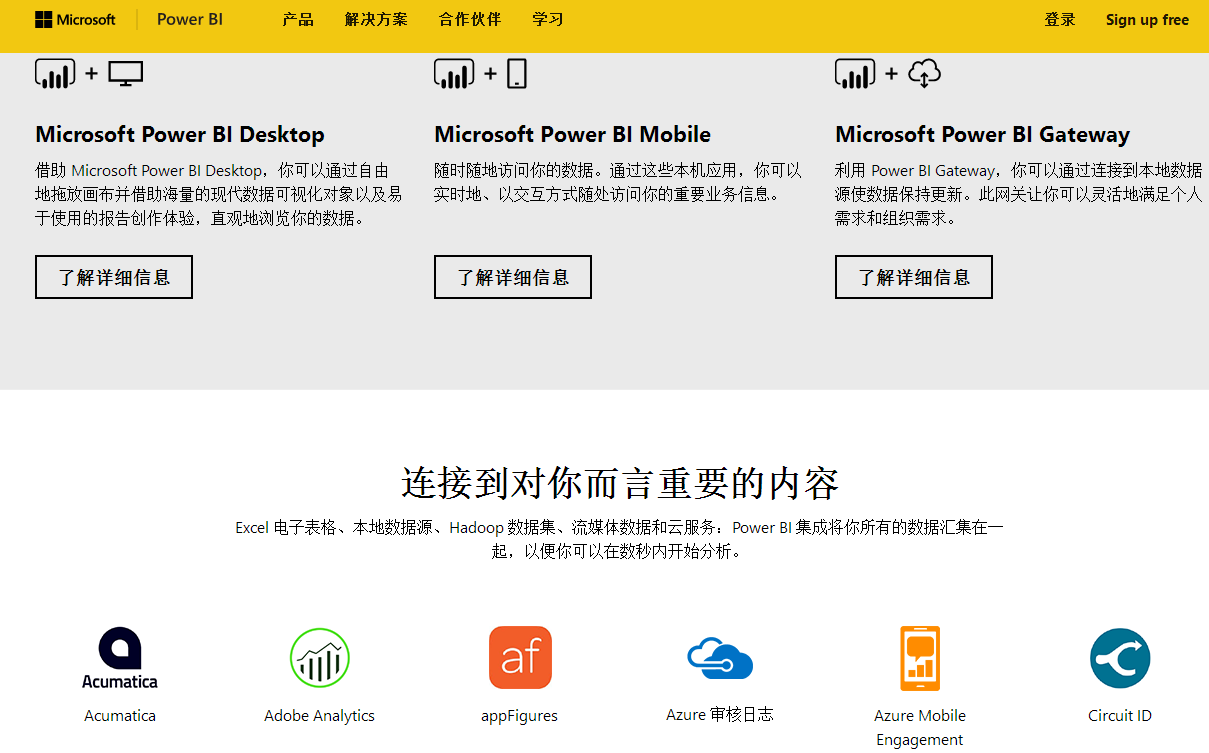The width and height of the screenshot is (1209, 753).
Task: Open the Adobe Analytics connector icon
Action: click(320, 658)
